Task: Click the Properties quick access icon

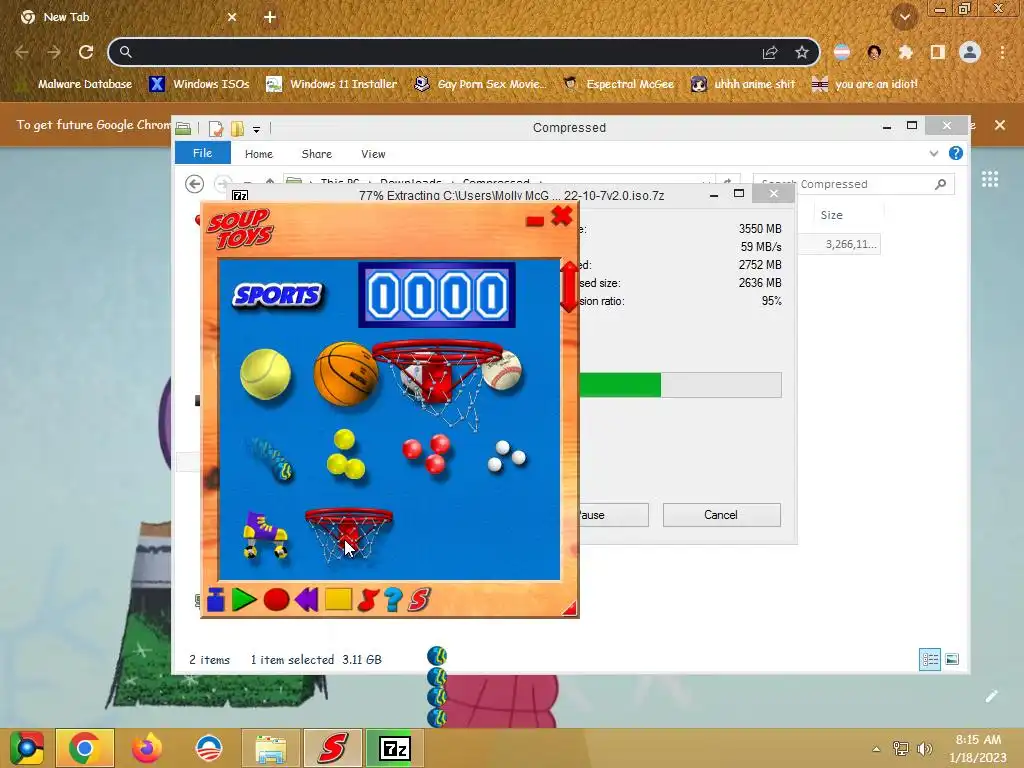Action: (x=216, y=129)
